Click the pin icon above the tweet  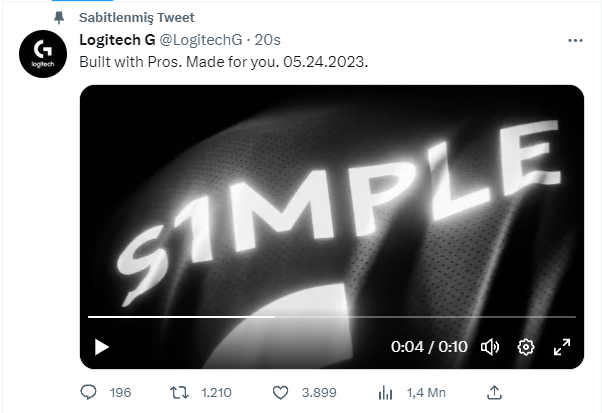pos(60,18)
